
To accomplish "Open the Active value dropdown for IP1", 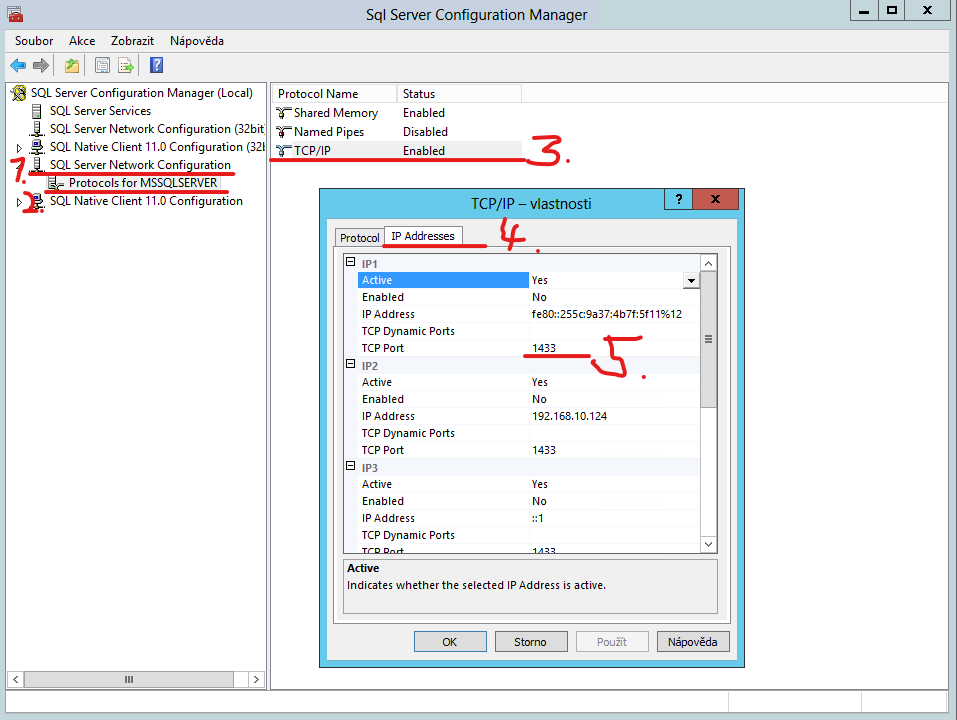I will click(690, 280).
